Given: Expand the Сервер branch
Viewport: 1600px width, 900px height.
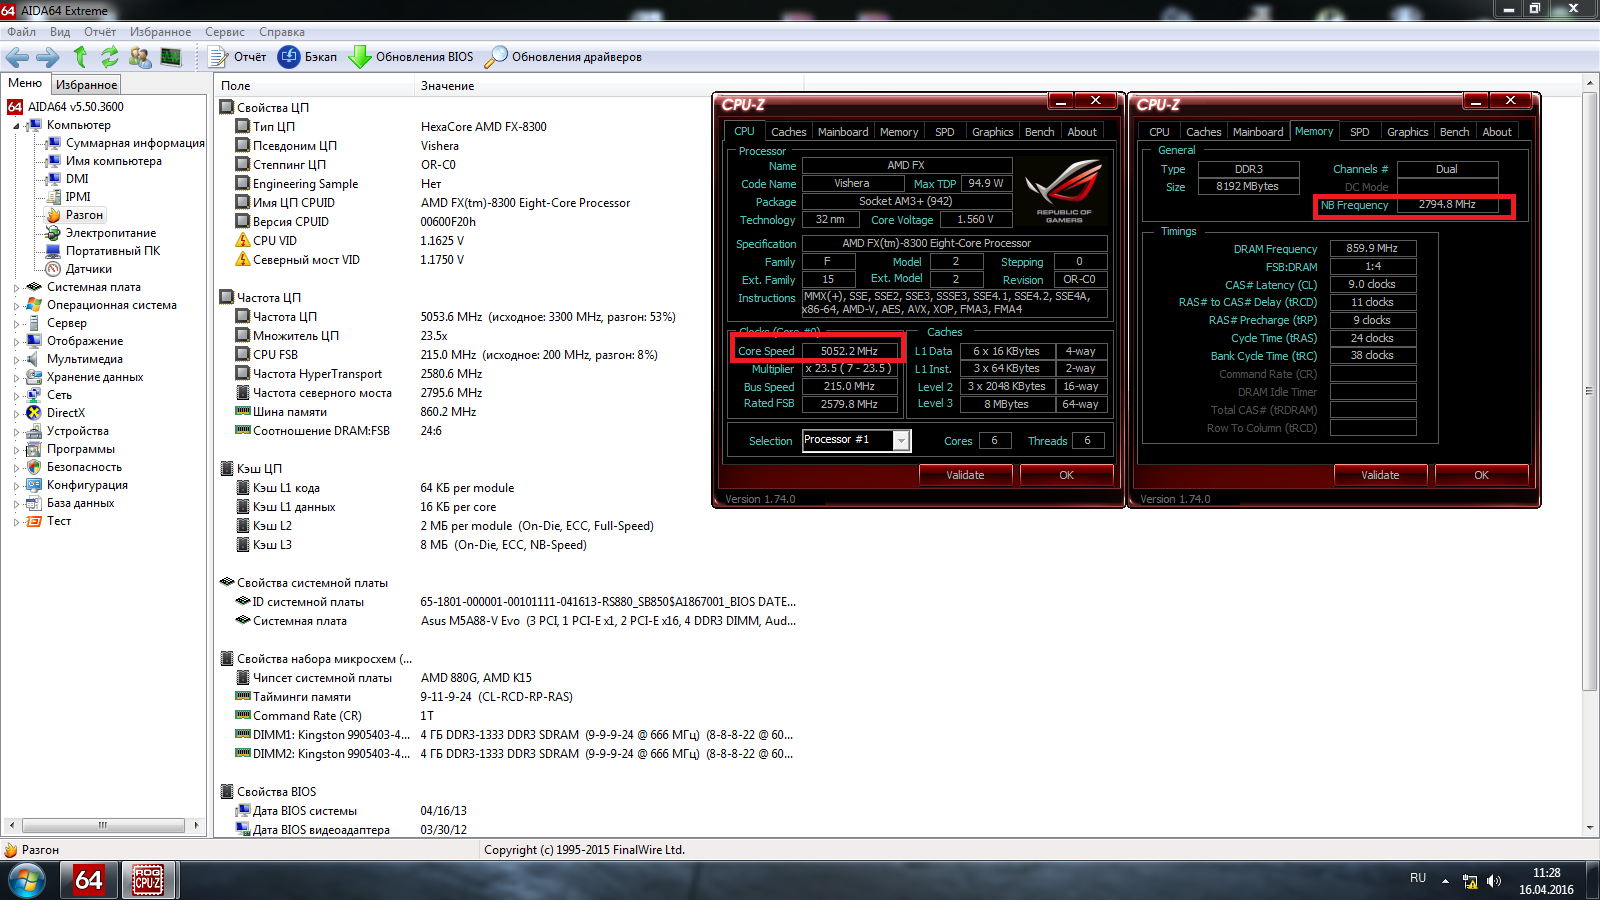Looking at the screenshot, I should (16, 324).
